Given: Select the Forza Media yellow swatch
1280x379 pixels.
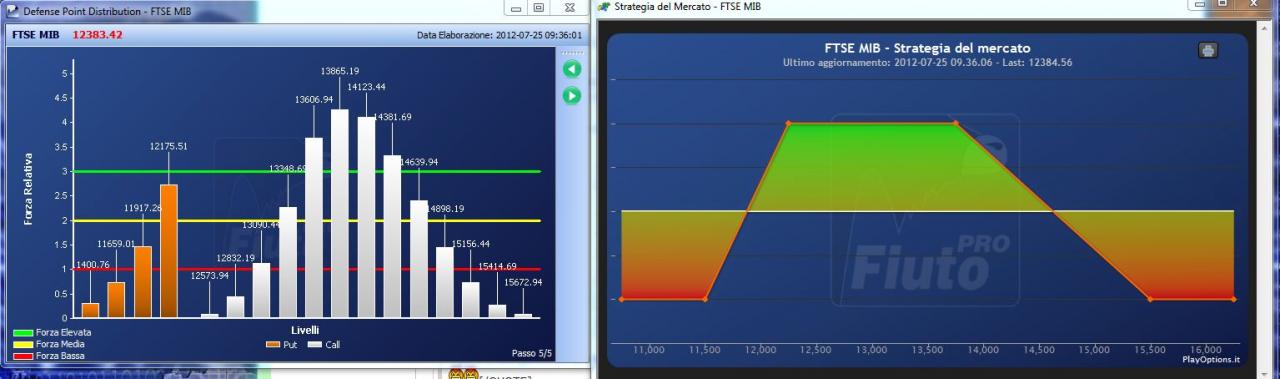Looking at the screenshot, I should pos(23,344).
